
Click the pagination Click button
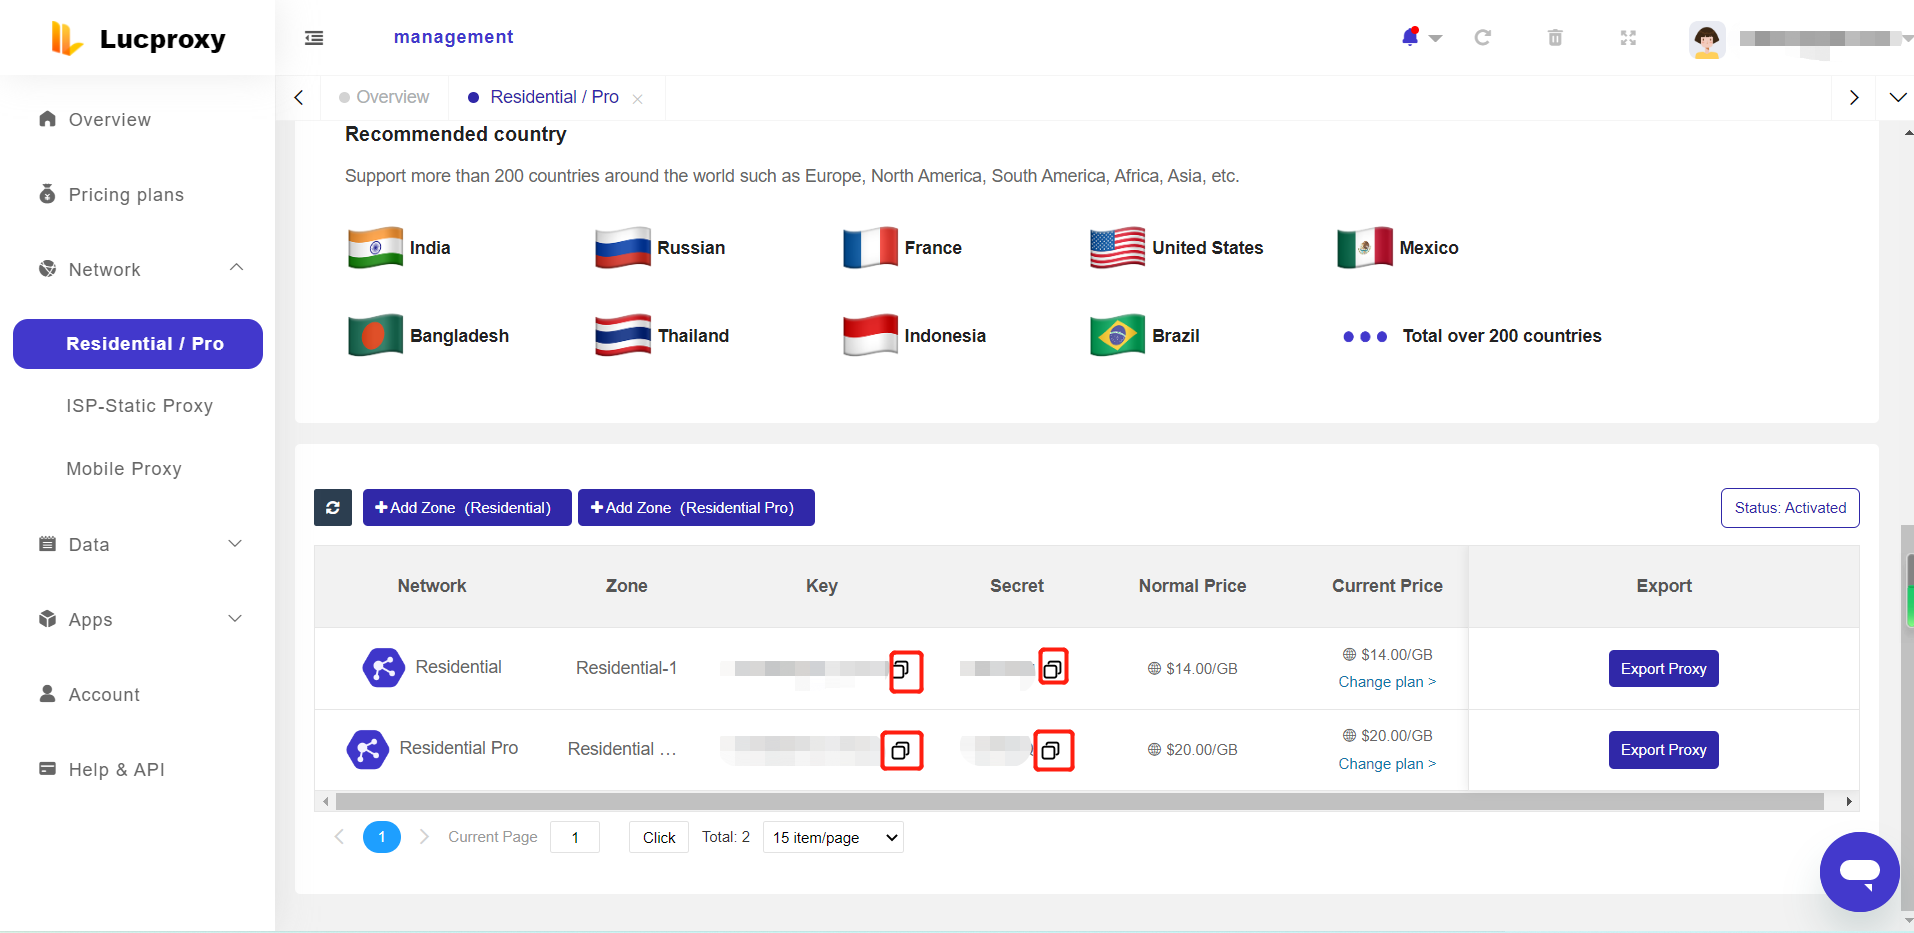(659, 837)
